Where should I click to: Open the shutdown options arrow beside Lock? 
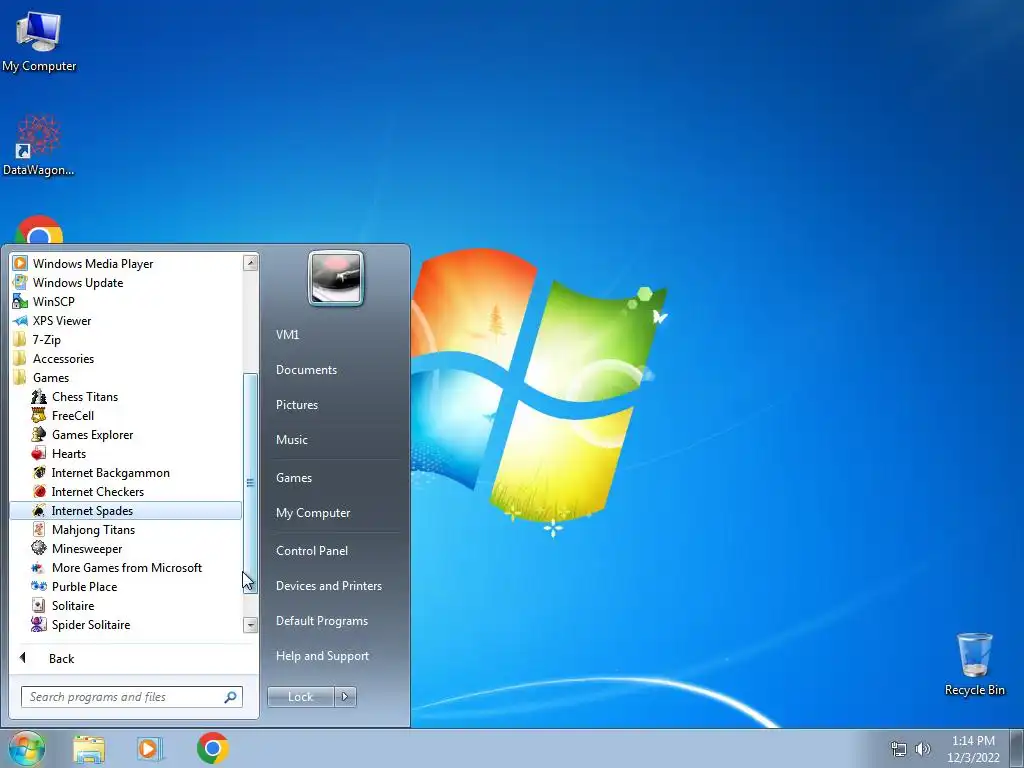(345, 697)
